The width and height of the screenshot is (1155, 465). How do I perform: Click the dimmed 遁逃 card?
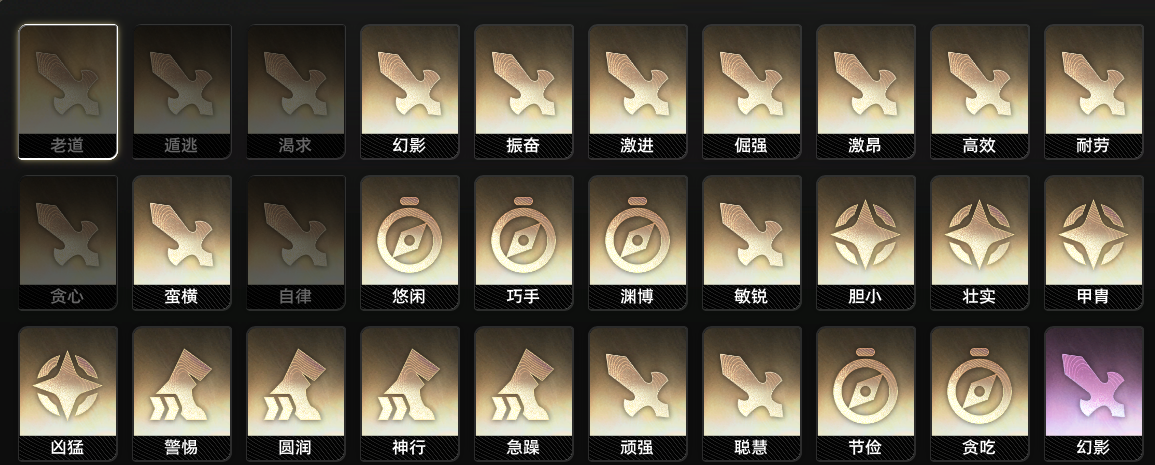click(x=182, y=91)
